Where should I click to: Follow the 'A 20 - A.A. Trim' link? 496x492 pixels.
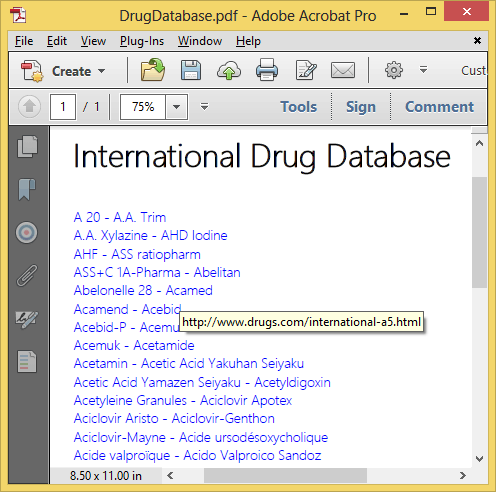pyautogui.click(x=120, y=217)
